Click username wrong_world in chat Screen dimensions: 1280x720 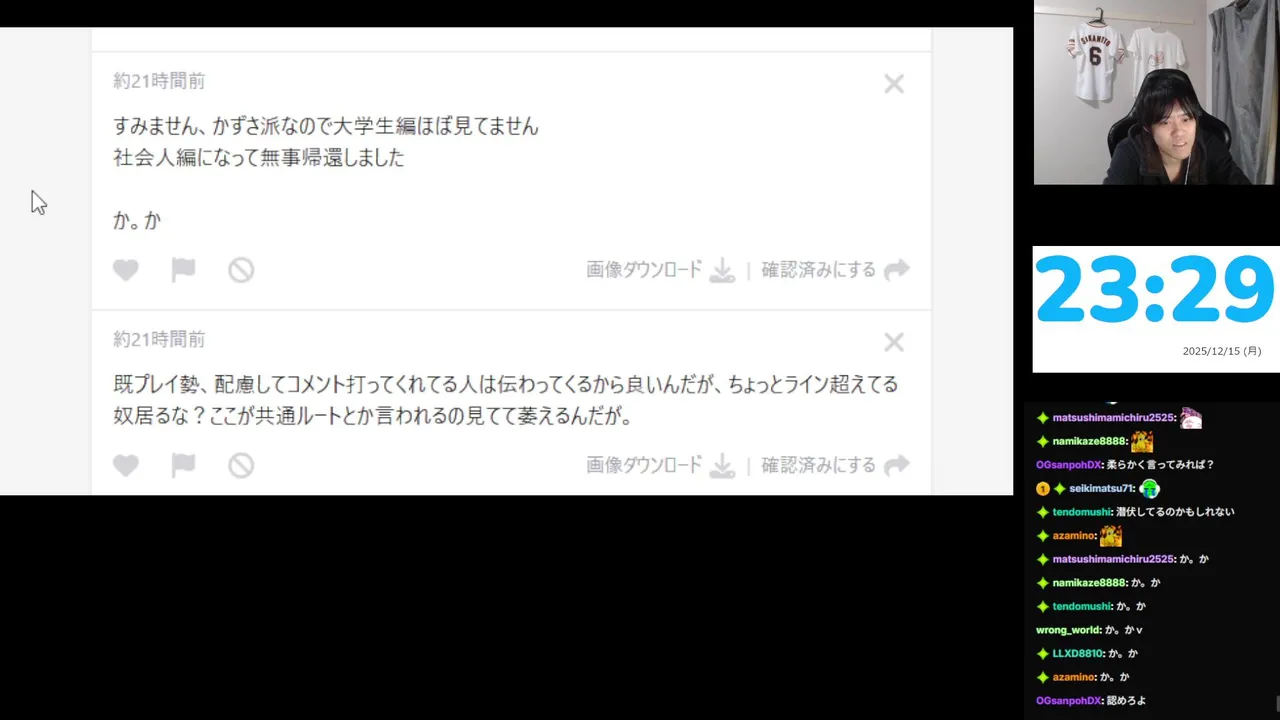1068,630
